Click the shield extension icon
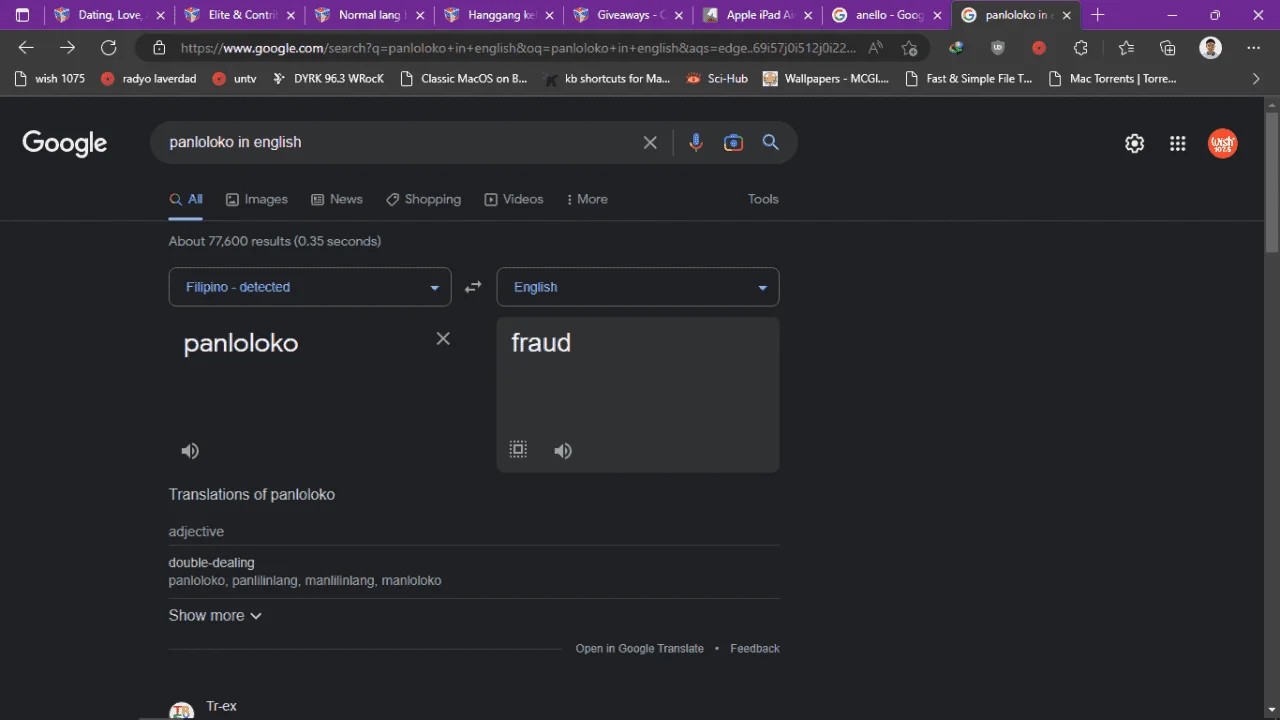 (x=997, y=48)
